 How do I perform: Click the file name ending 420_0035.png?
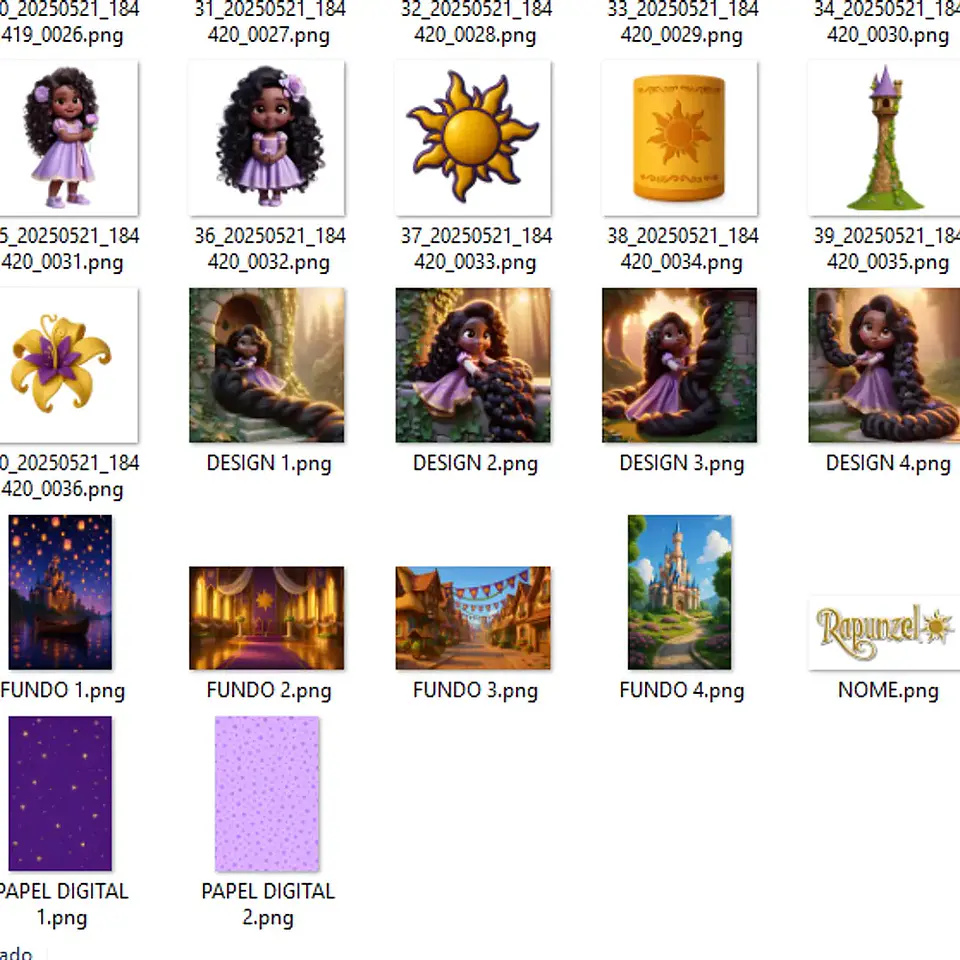[887, 249]
